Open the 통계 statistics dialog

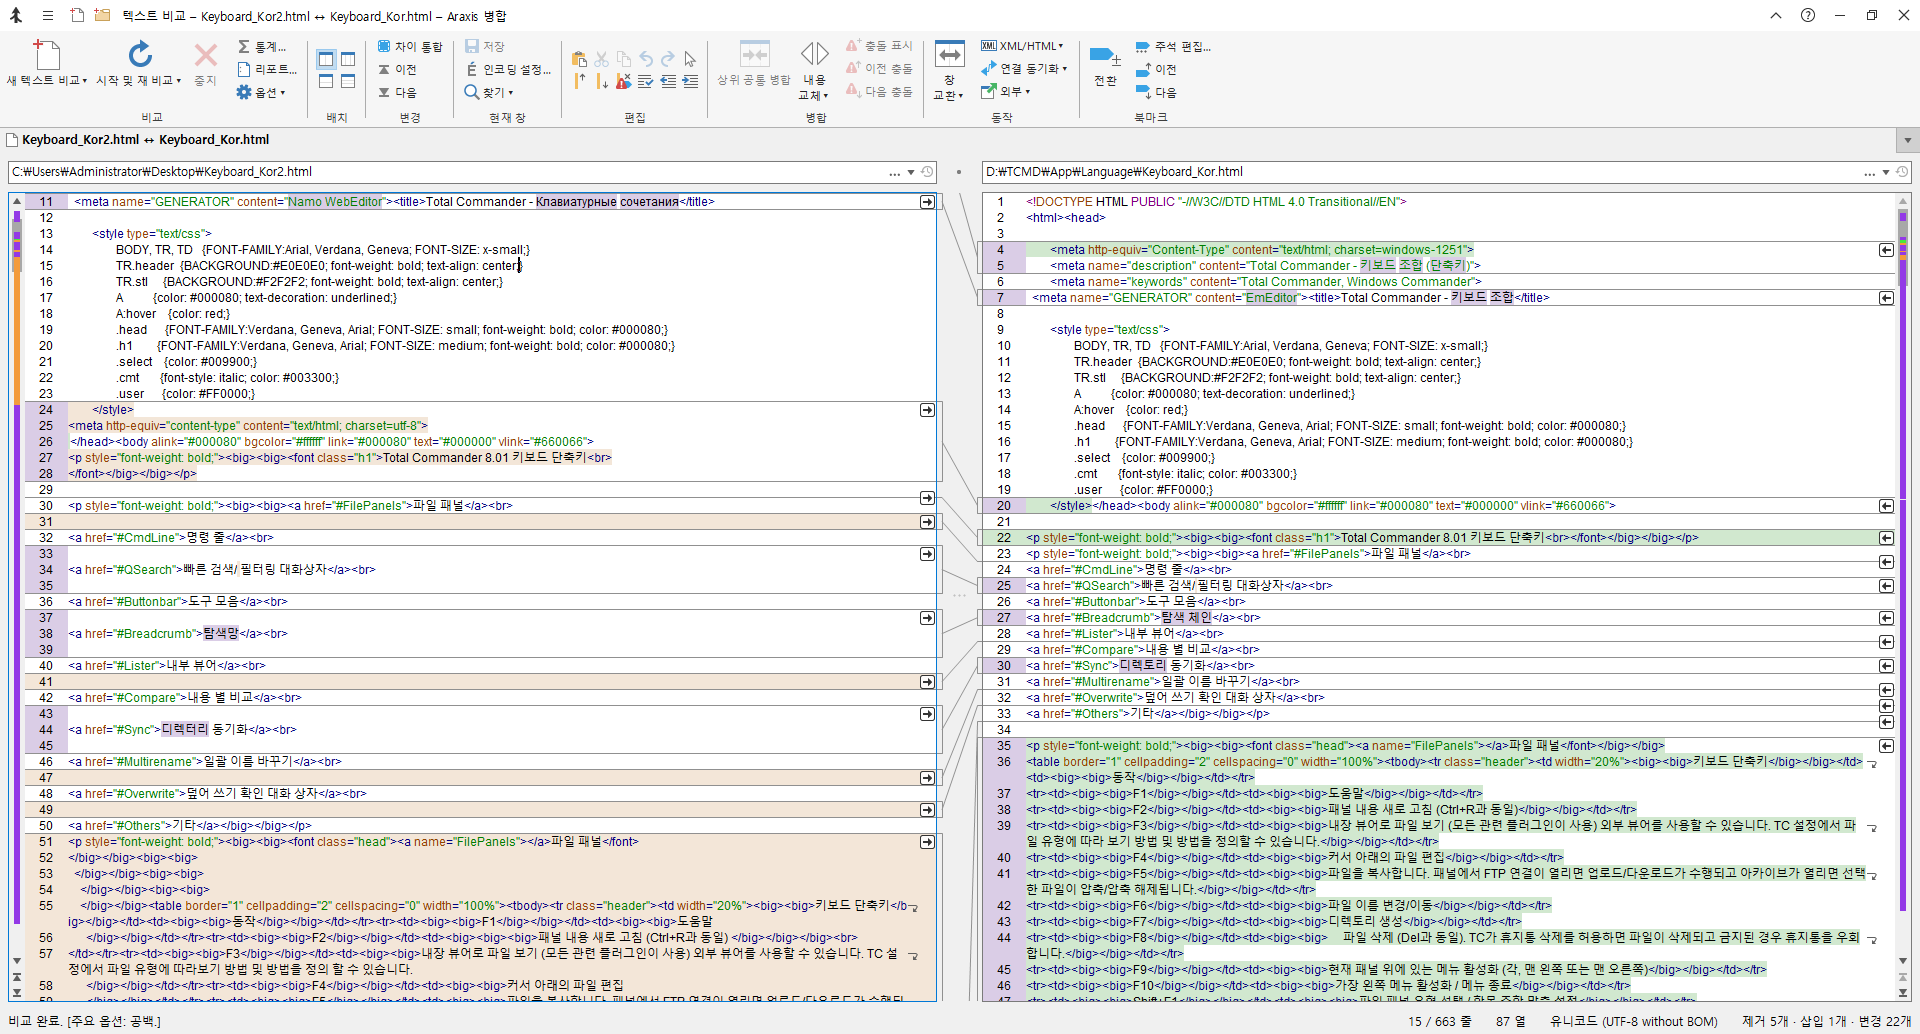[x=262, y=46]
